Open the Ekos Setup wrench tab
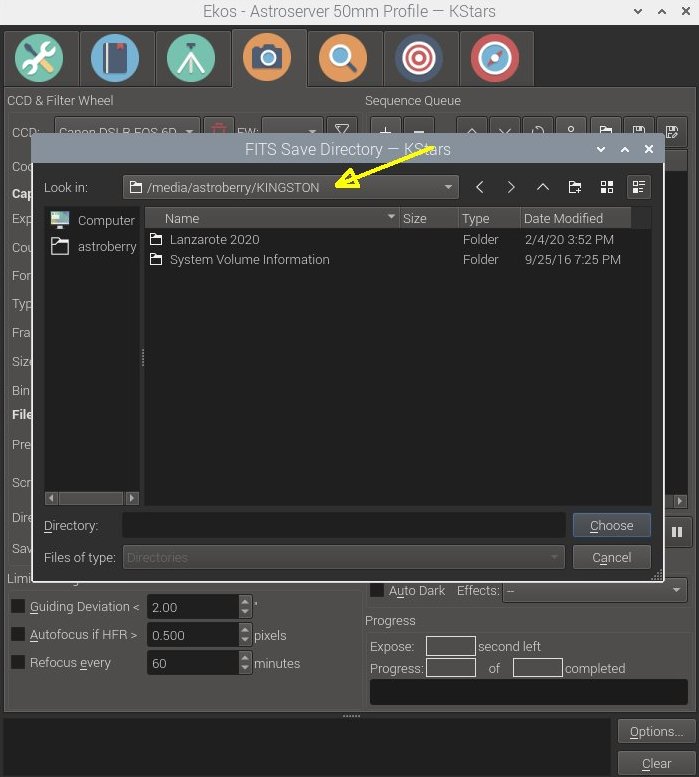This screenshot has height=777, width=699. click(x=39, y=58)
